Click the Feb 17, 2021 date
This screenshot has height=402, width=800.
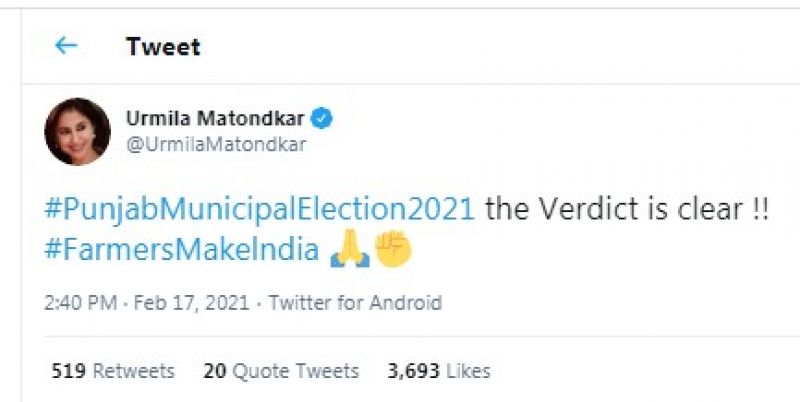[194, 302]
